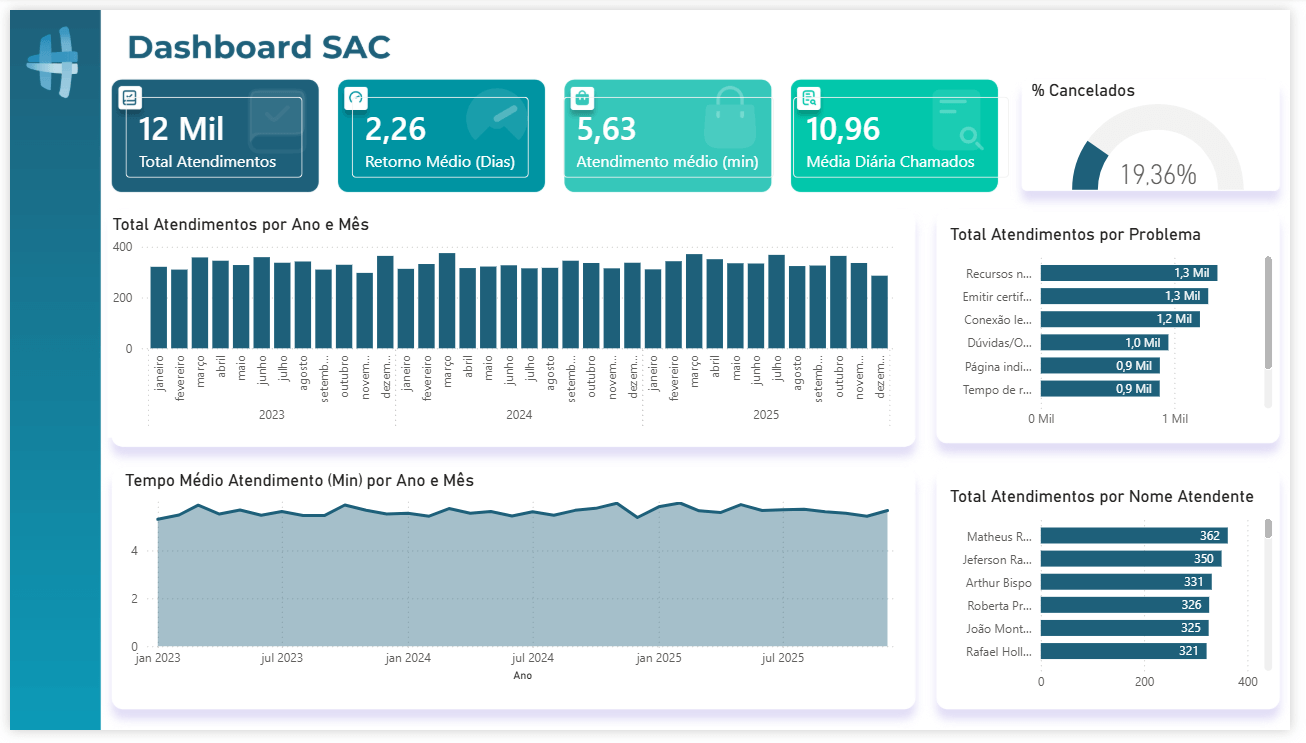Click the 2025 year label under bar chart
The height and width of the screenshot is (743, 1306).
tap(766, 414)
